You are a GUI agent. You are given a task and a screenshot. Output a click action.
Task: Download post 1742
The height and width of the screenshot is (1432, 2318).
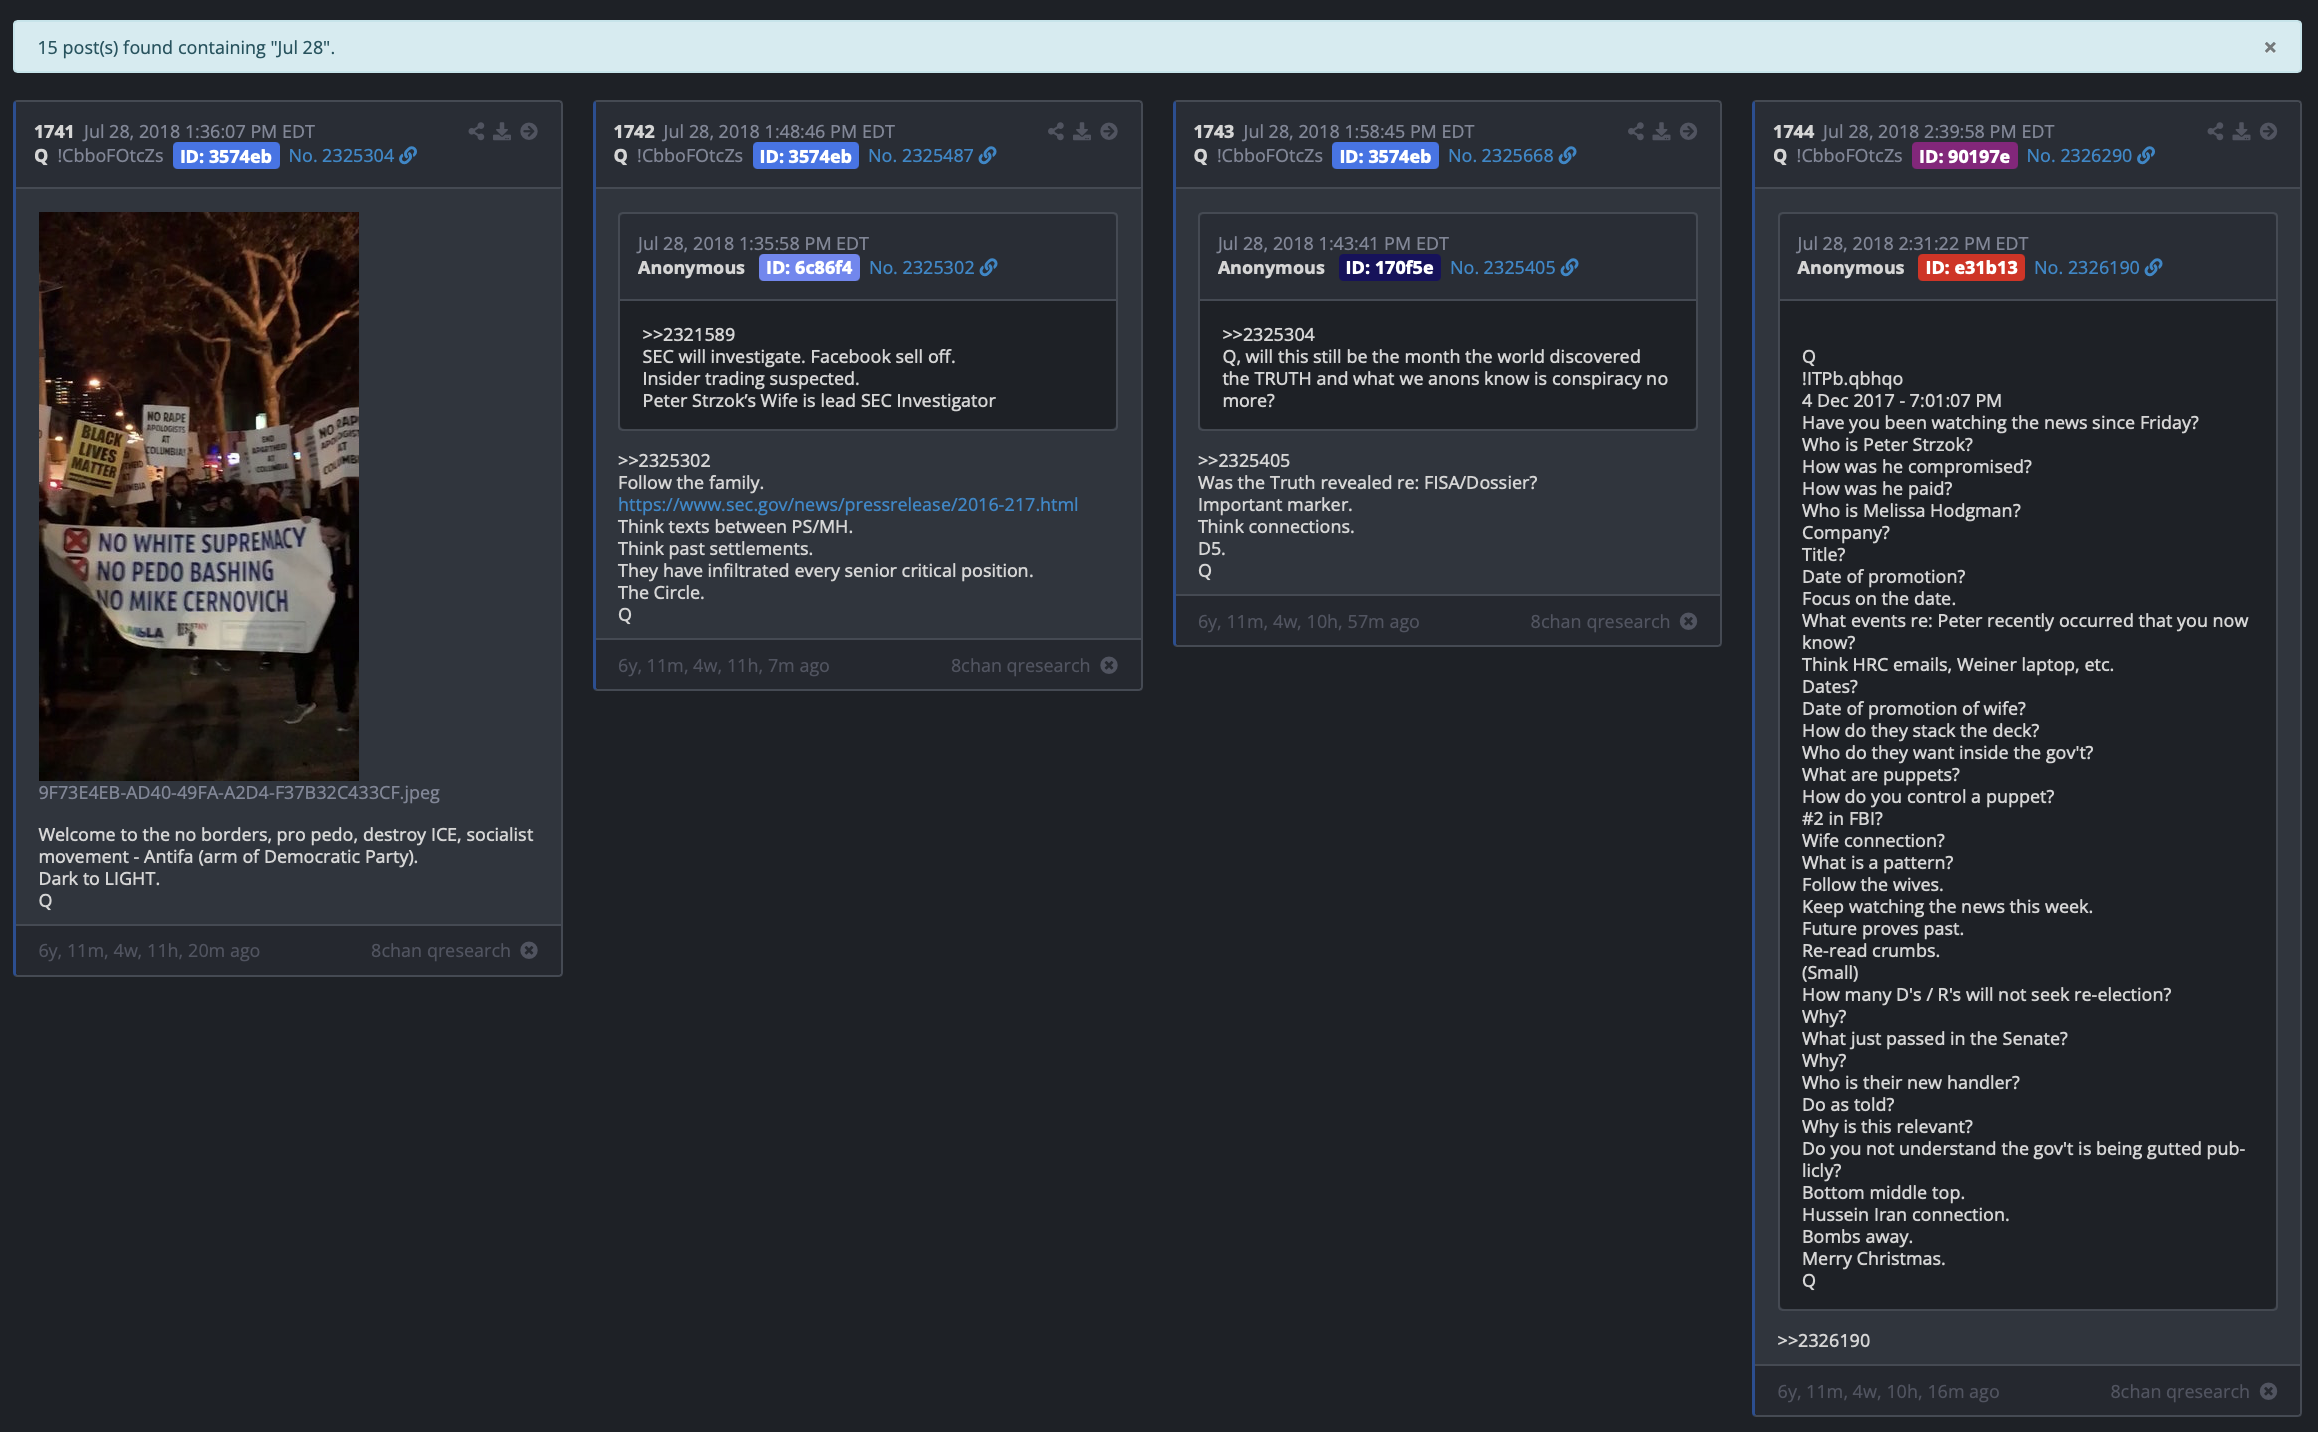(1082, 131)
